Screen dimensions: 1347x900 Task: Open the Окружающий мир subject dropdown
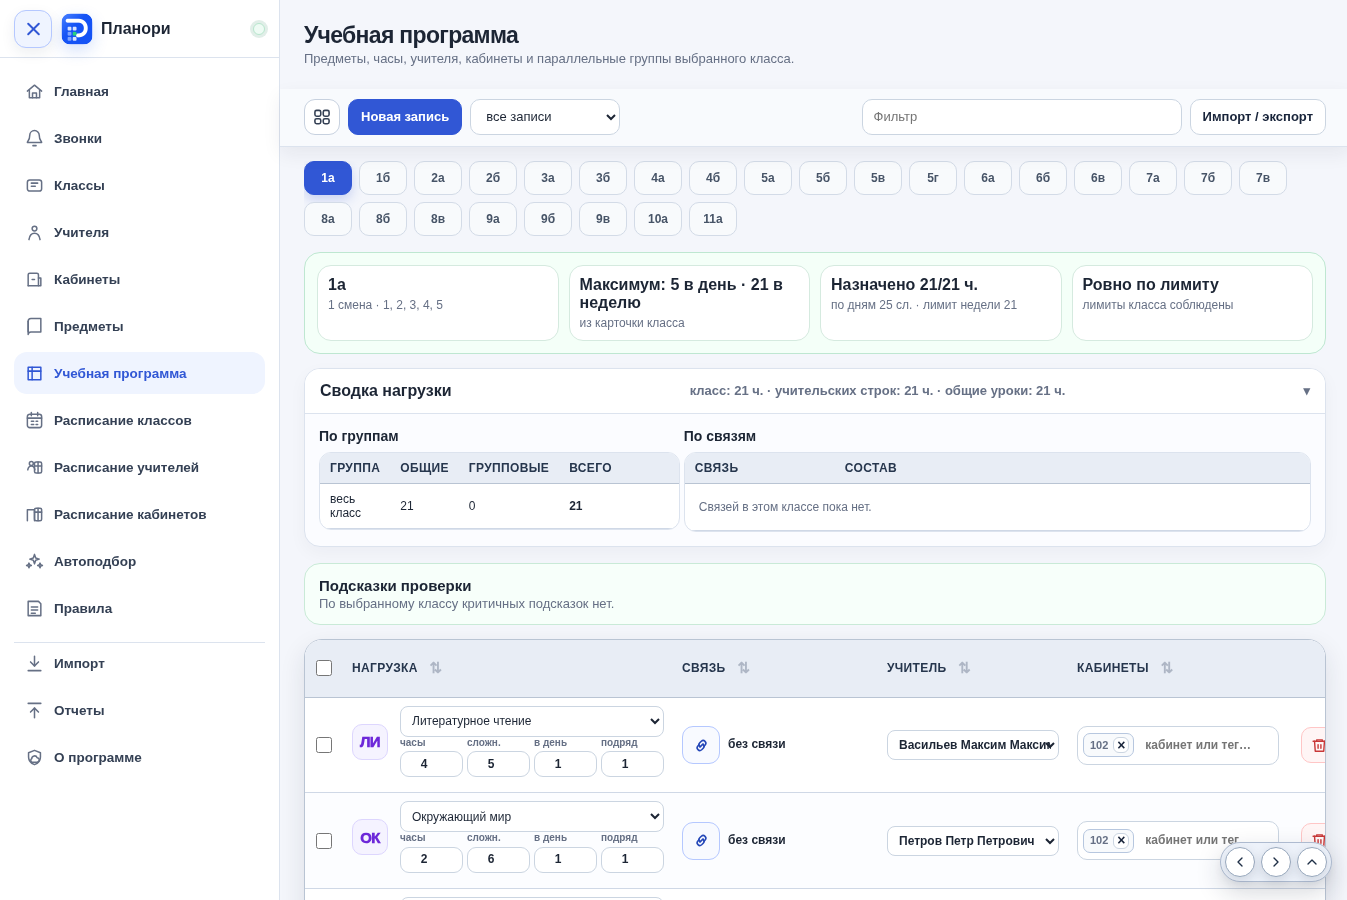(532, 817)
